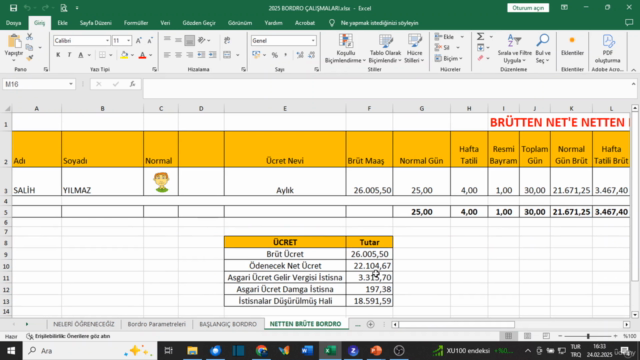Viewport: 640px width, 360px height.
Task: Increase decimal places
Action: [300, 55]
